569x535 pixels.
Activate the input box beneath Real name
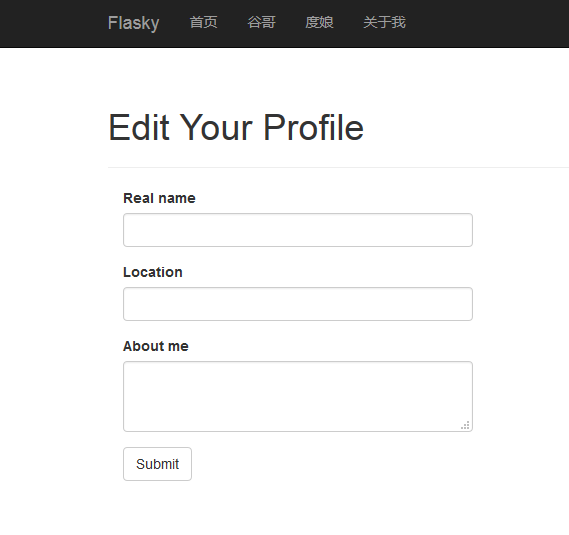[x=298, y=230]
